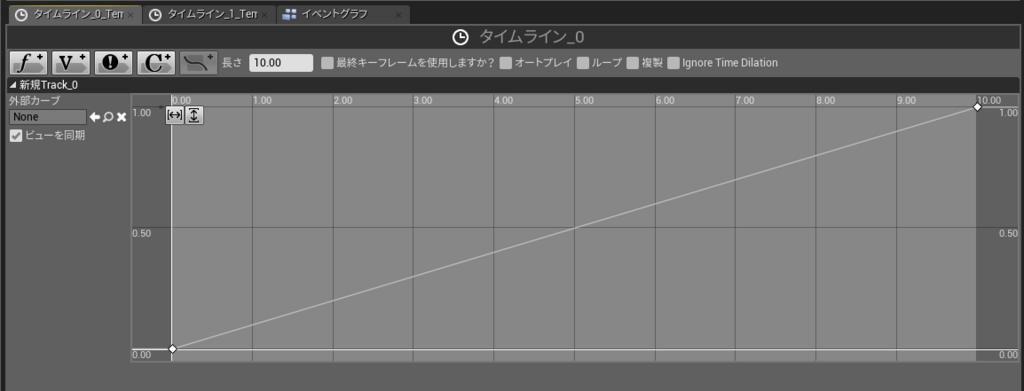Enable the 複製 checkbox
The width and height of the screenshot is (1024, 391).
tap(632, 63)
